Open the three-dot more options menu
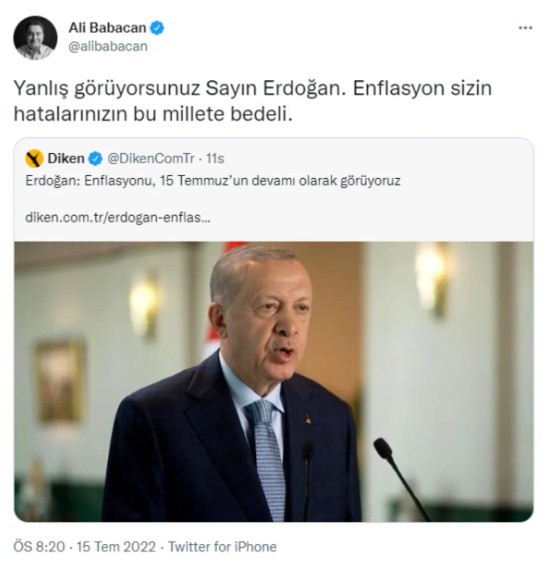 pos(525,28)
